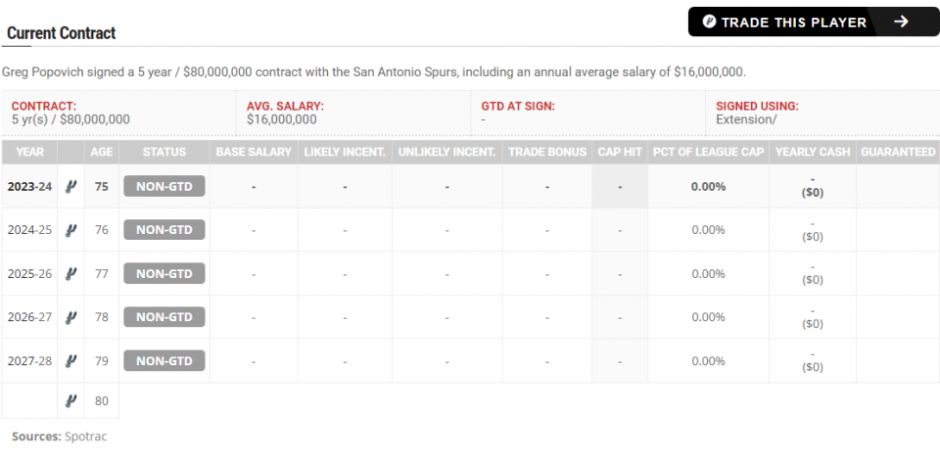Click the Spurs logo in 2024-25 row
This screenshot has width=940, height=461.
tap(71, 230)
